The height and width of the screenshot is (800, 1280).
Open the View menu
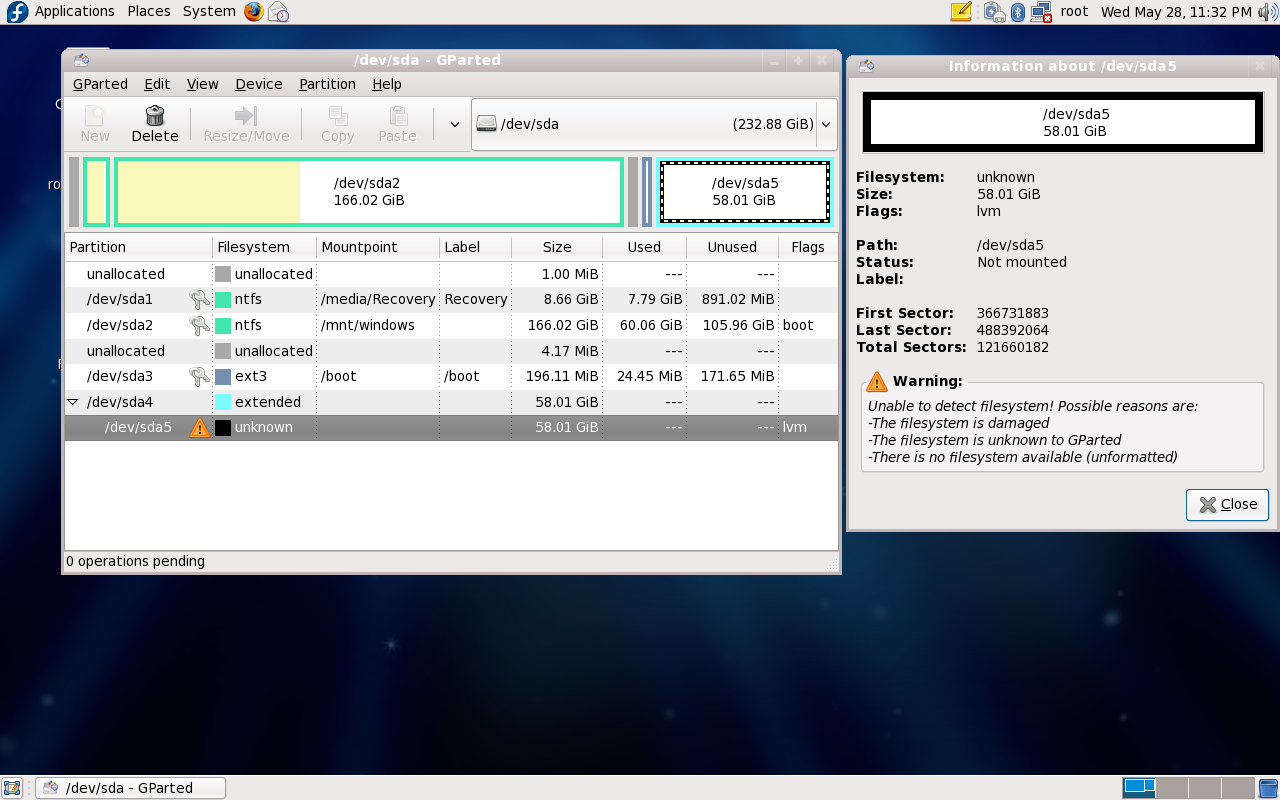click(x=202, y=84)
